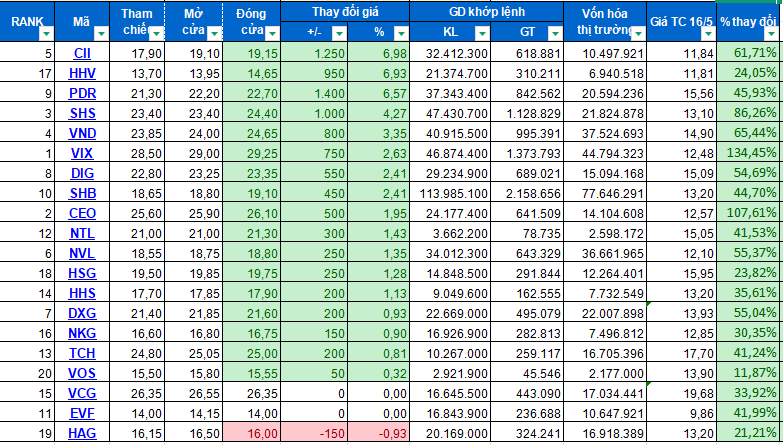Image resolution: width=783 pixels, height=445 pixels.
Task: Open the CII stock link
Action: (x=82, y=53)
